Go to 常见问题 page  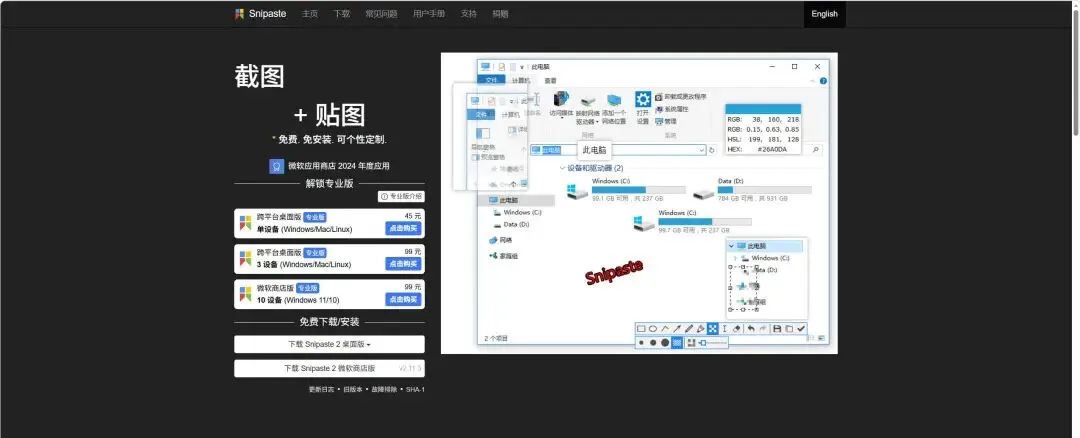coord(382,14)
